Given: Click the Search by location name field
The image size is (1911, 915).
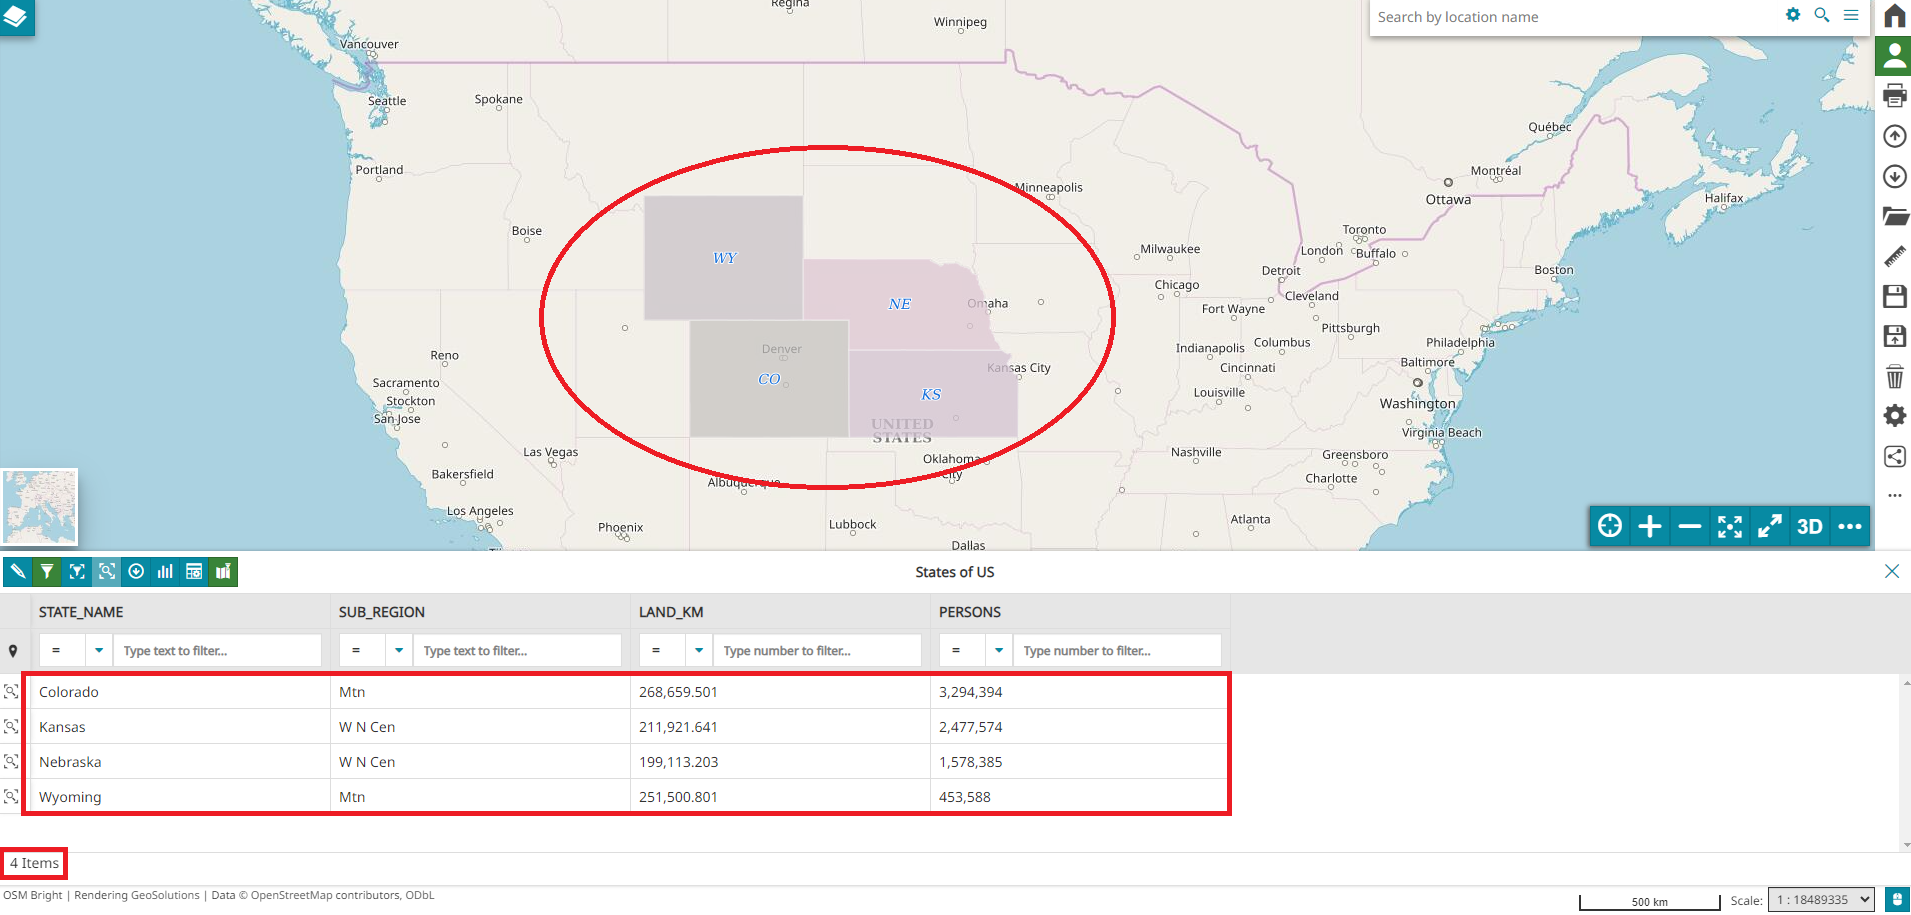Looking at the screenshot, I should 1570,17.
